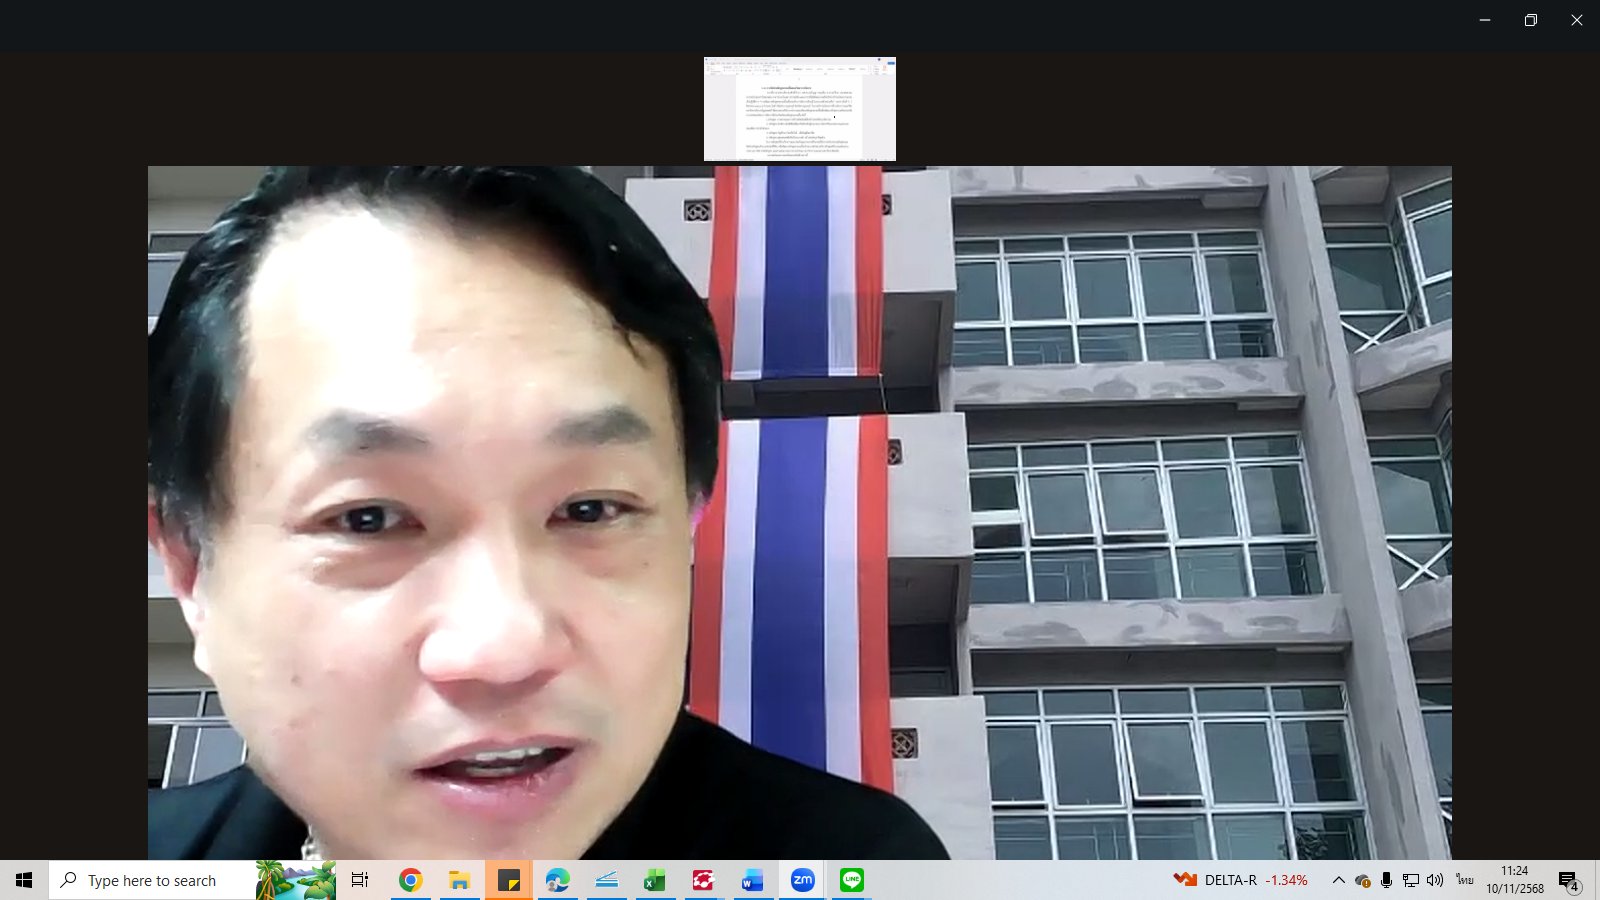Image resolution: width=1600 pixels, height=900 pixels.
Task: Click the DELTA-R stock ticker widget
Action: (1241, 880)
